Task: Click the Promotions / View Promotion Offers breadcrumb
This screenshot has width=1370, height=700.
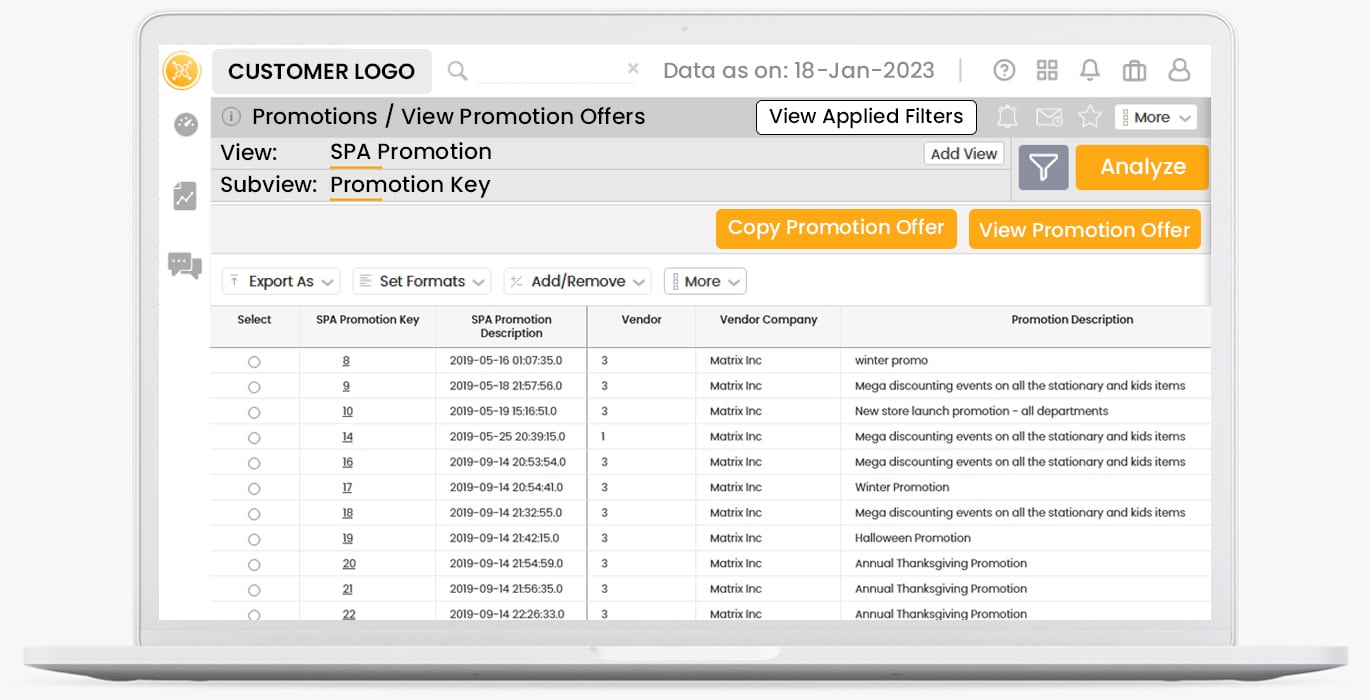Action: [449, 117]
